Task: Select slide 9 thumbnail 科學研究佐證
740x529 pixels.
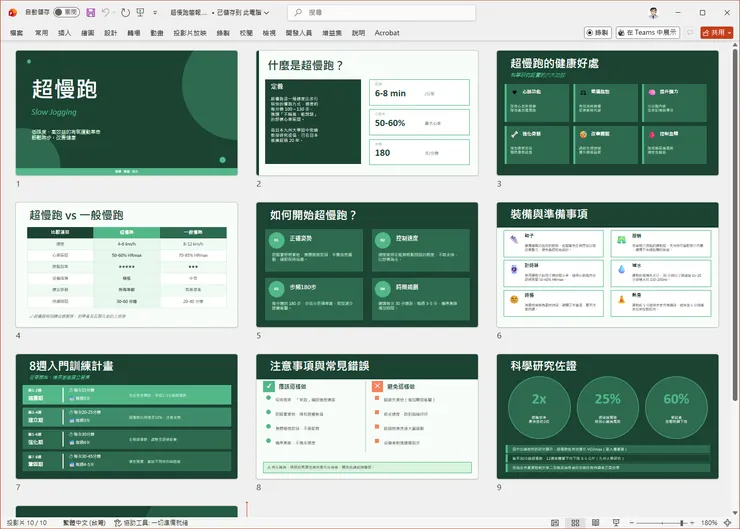Action: click(607, 417)
